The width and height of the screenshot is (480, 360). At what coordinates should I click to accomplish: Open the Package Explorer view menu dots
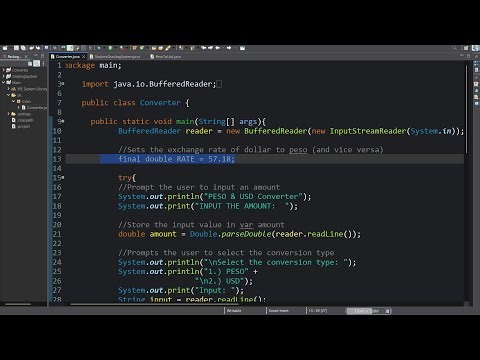pyautogui.click(x=43, y=63)
